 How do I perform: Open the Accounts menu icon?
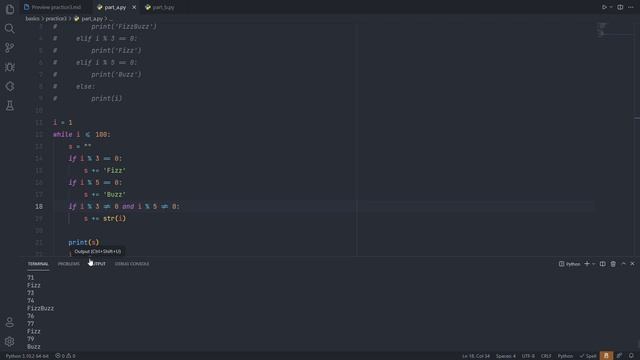10,322
